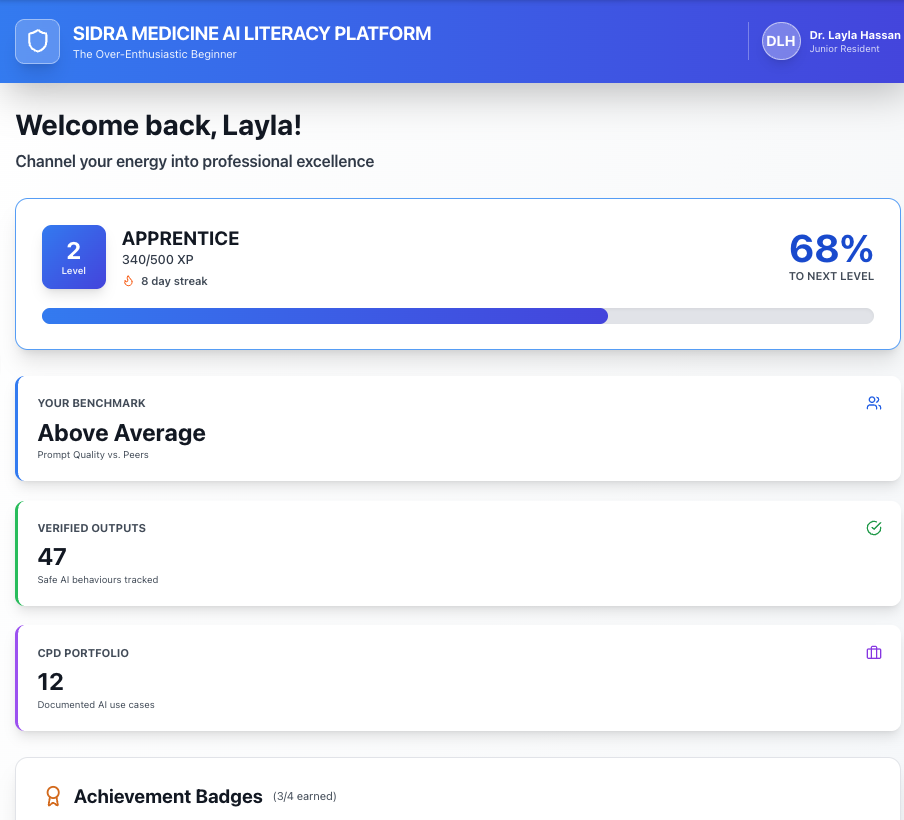The image size is (904, 820).
Task: Click the shield logo in the header
Action: tap(37, 41)
